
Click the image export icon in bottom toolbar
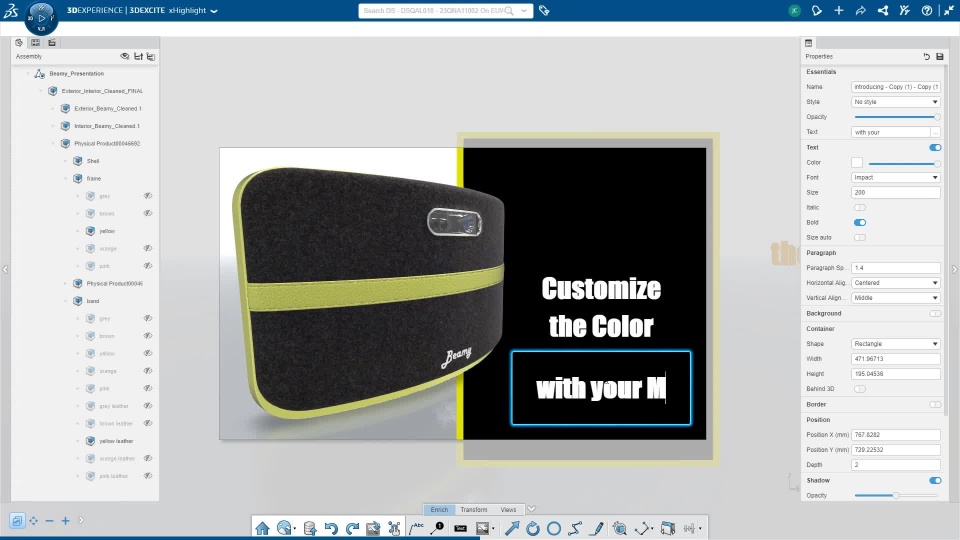tap(373, 528)
